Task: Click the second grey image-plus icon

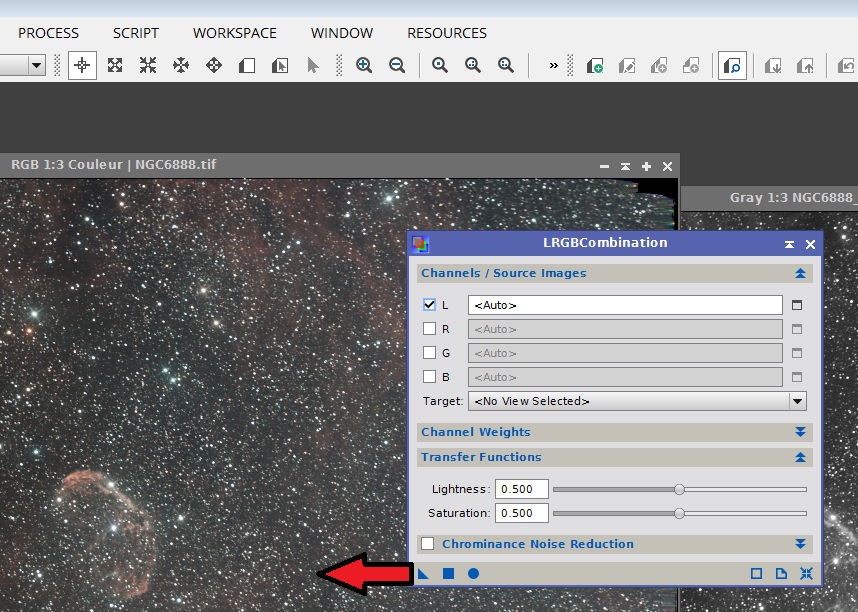Action: (691, 66)
